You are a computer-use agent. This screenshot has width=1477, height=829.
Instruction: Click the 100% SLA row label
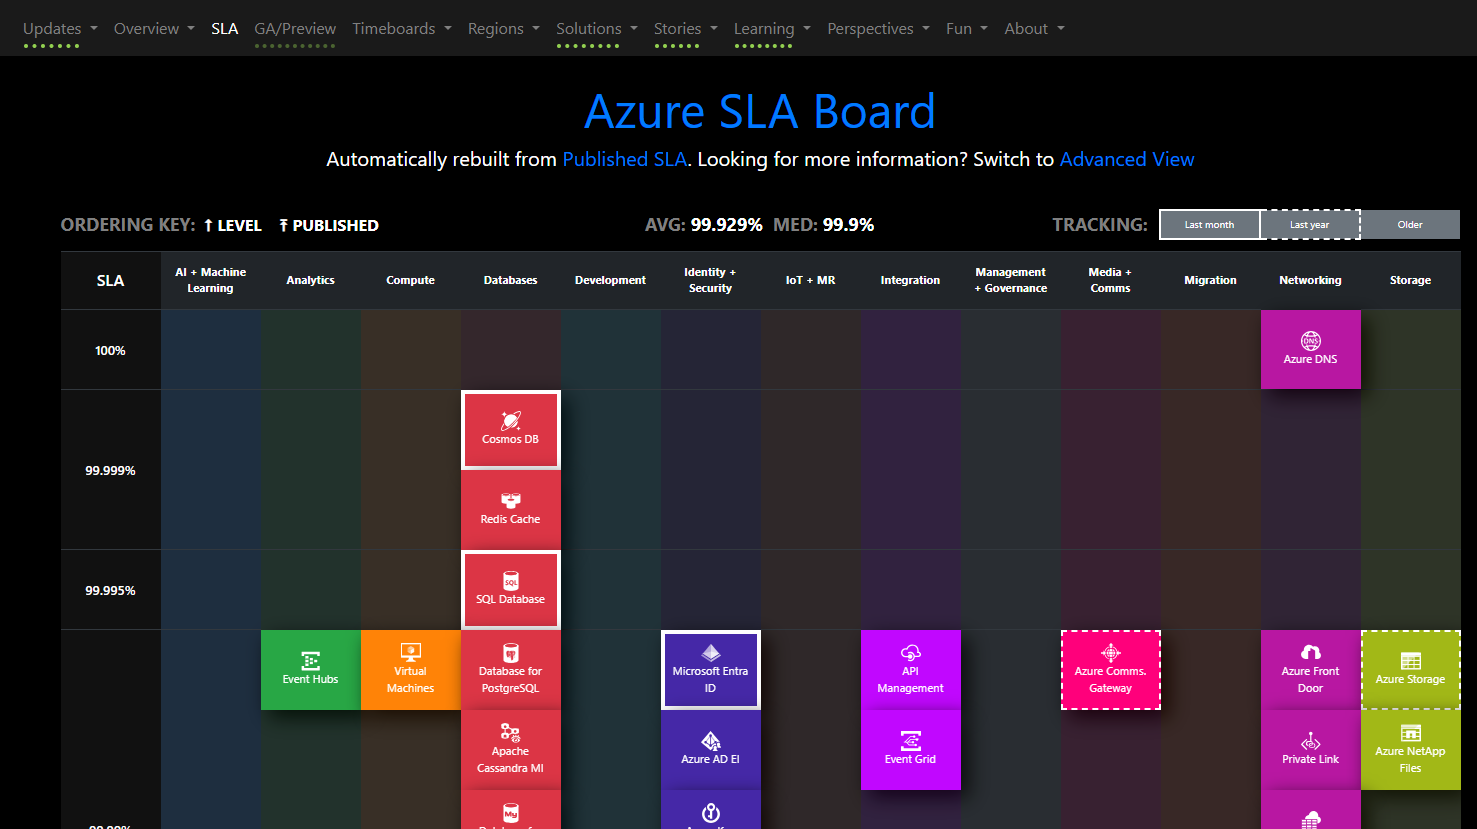pos(110,350)
